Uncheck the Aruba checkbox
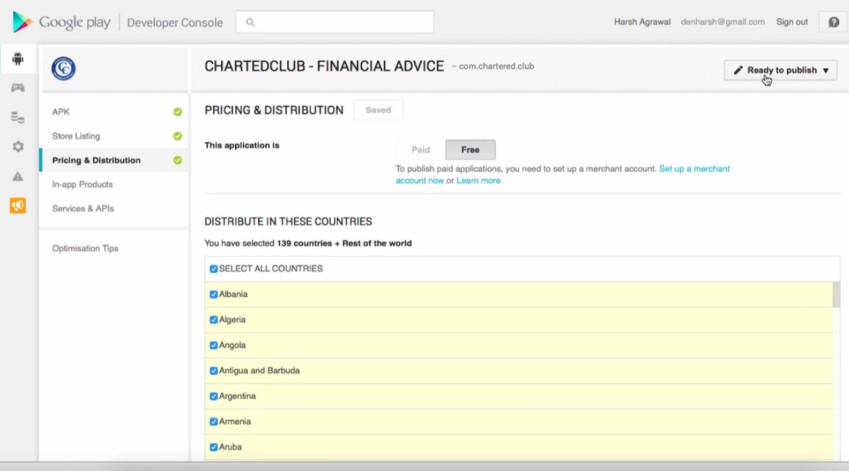This screenshot has height=471, width=849. coord(213,447)
